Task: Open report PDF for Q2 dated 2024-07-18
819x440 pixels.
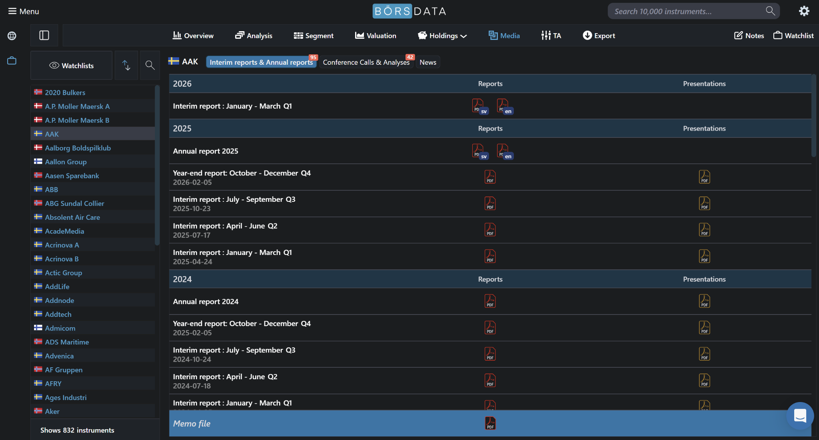Action: pos(490,380)
